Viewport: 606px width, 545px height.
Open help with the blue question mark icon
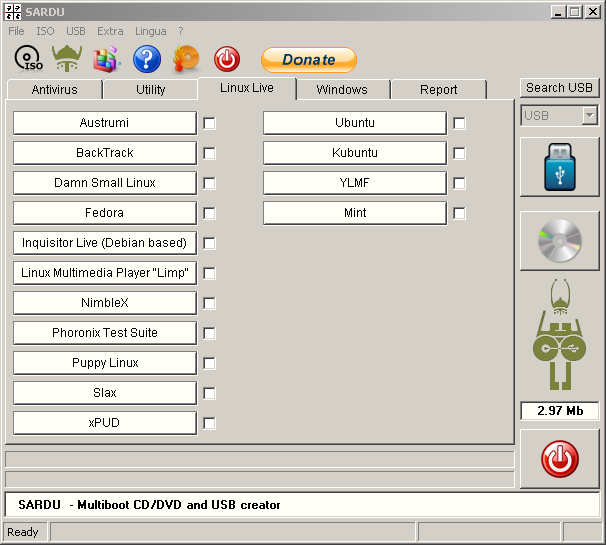[x=147, y=59]
